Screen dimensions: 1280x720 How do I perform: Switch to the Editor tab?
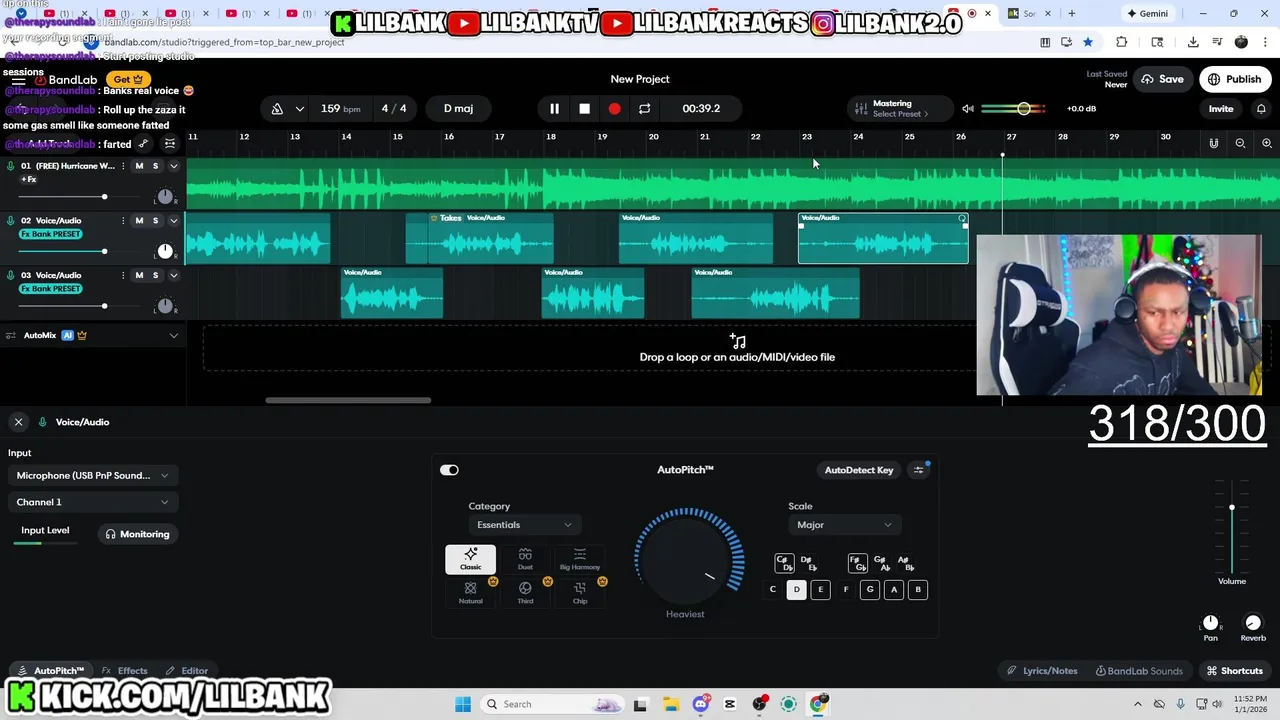point(187,671)
